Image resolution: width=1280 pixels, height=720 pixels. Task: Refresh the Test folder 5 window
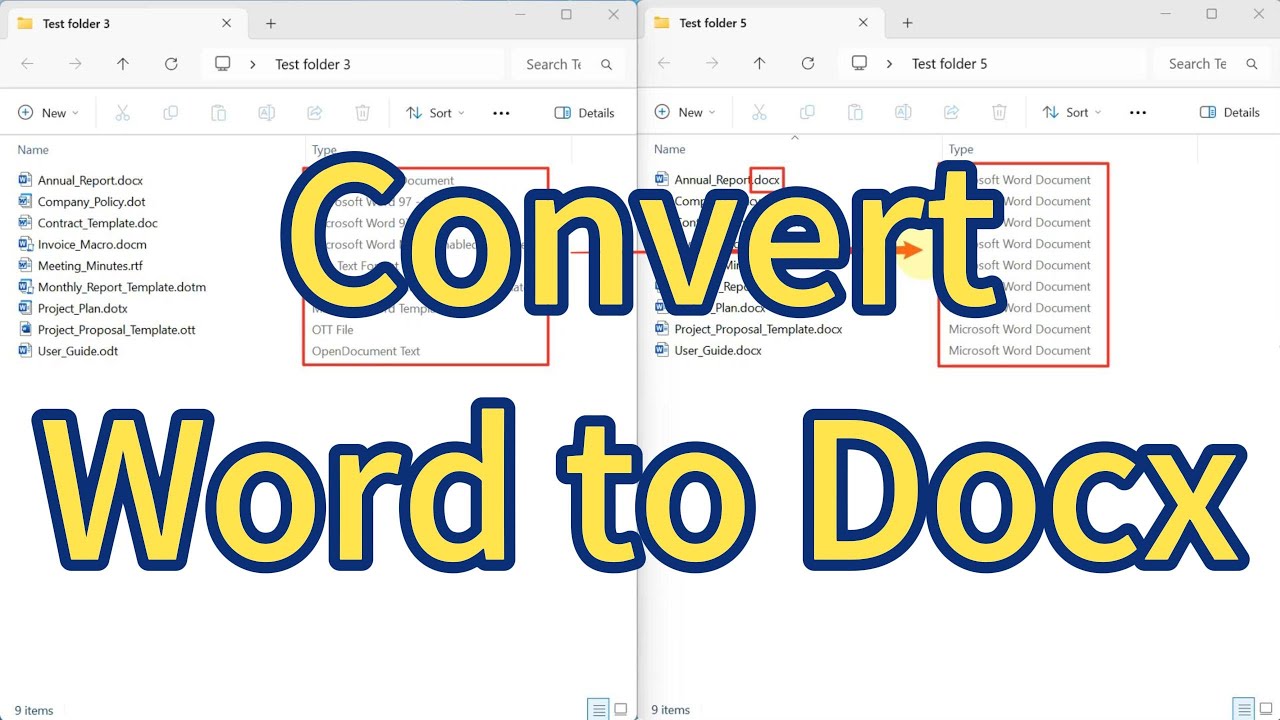(x=808, y=63)
